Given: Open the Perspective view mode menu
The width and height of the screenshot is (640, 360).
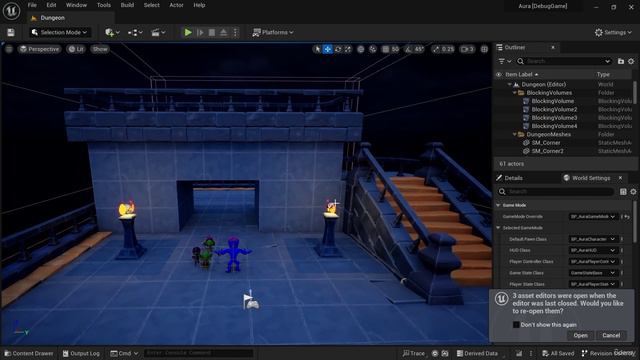Looking at the screenshot, I should pos(40,49).
